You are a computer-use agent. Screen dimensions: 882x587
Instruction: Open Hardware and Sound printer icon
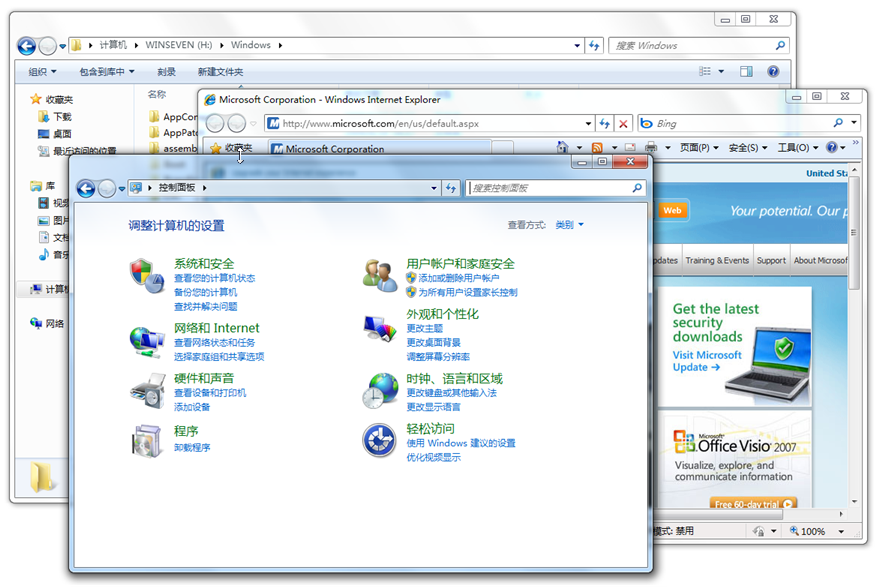(x=146, y=391)
